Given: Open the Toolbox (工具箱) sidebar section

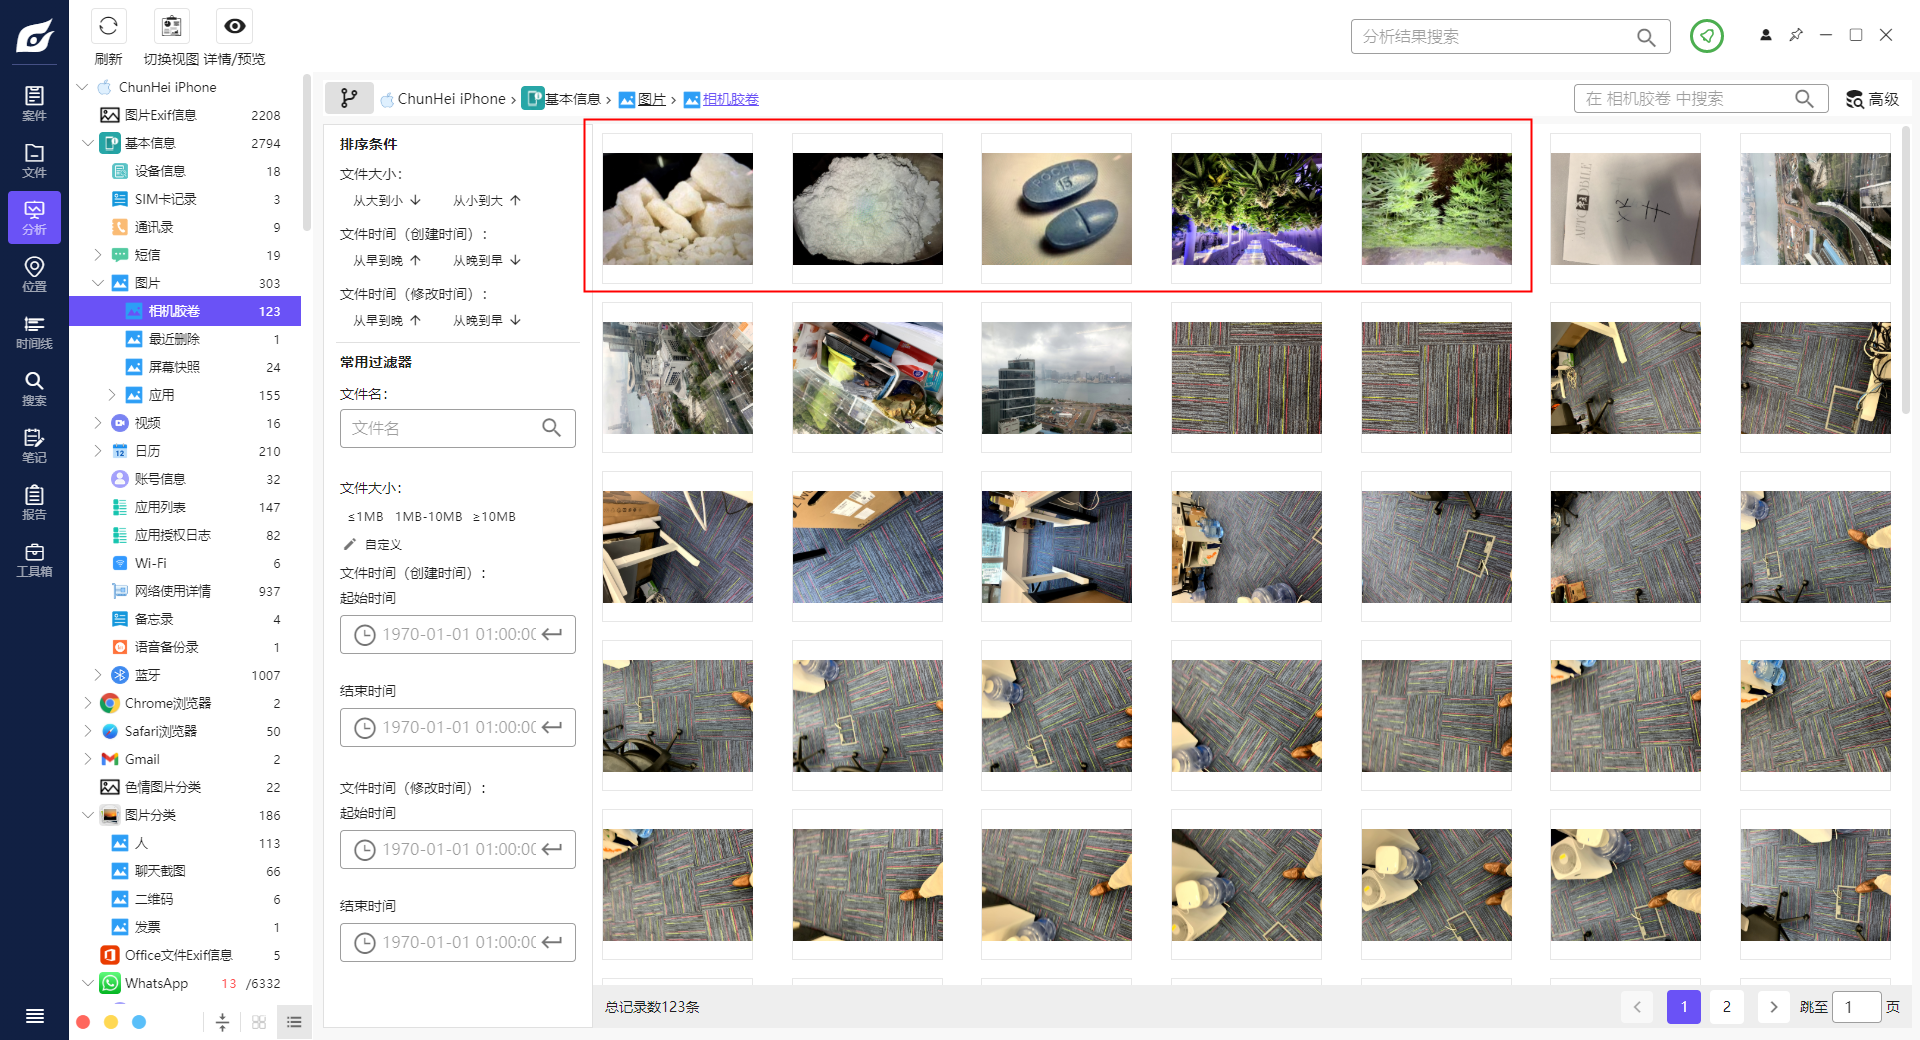Looking at the screenshot, I should tap(34, 559).
